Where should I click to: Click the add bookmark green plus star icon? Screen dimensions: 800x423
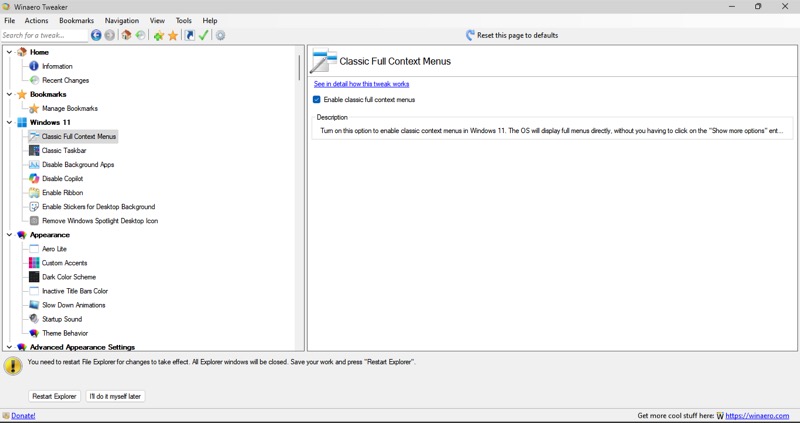(x=159, y=35)
